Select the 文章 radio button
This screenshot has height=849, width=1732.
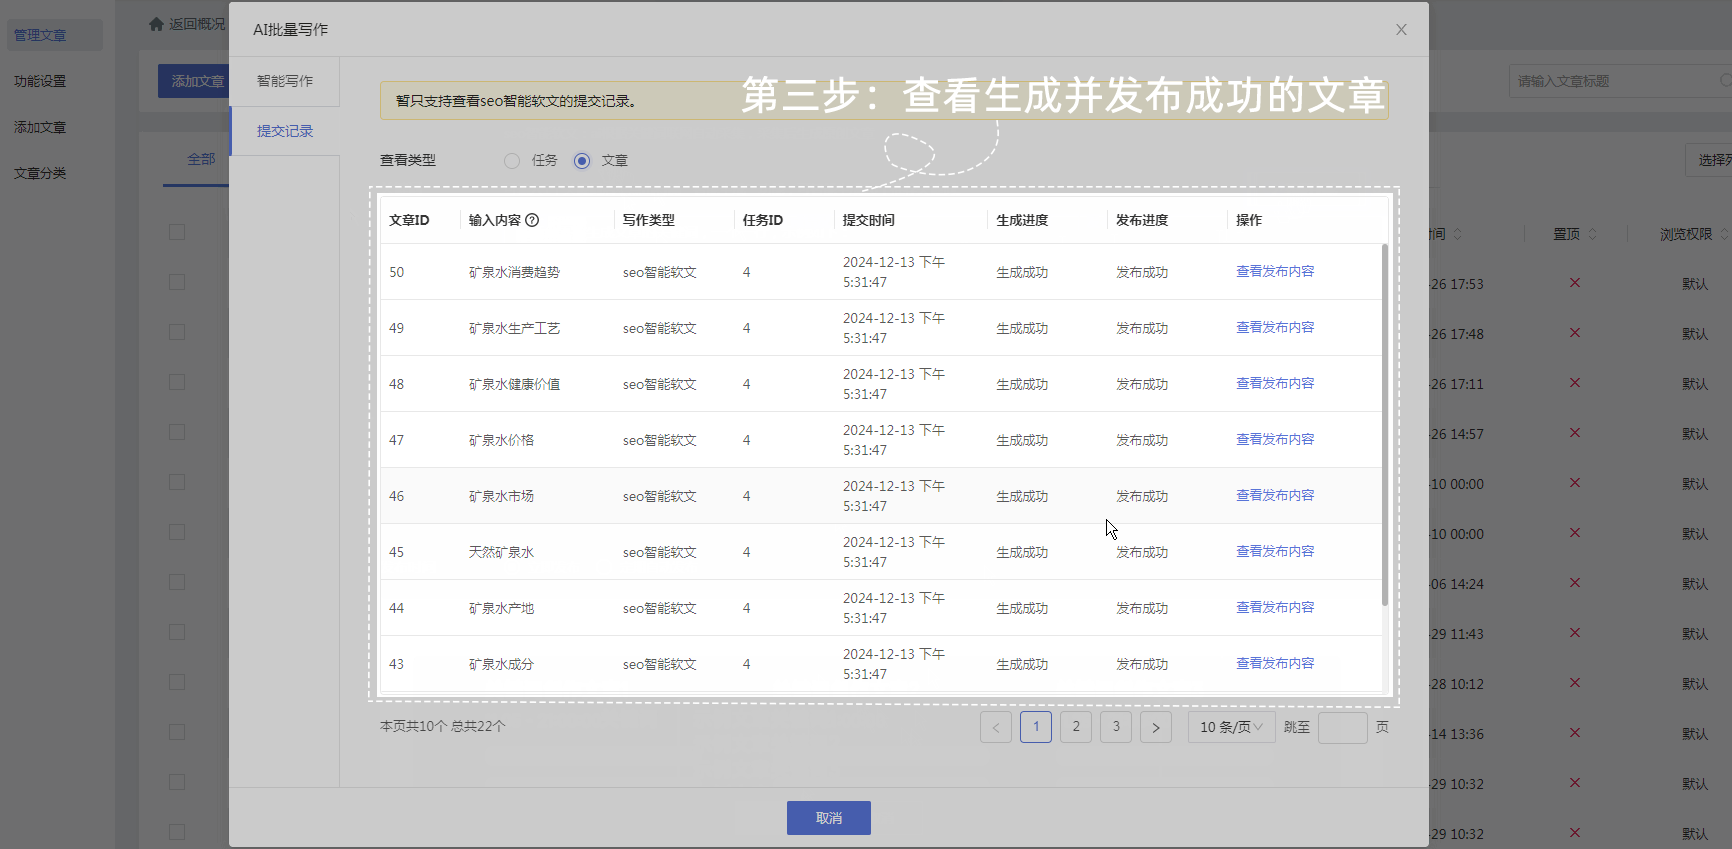pyautogui.click(x=582, y=161)
